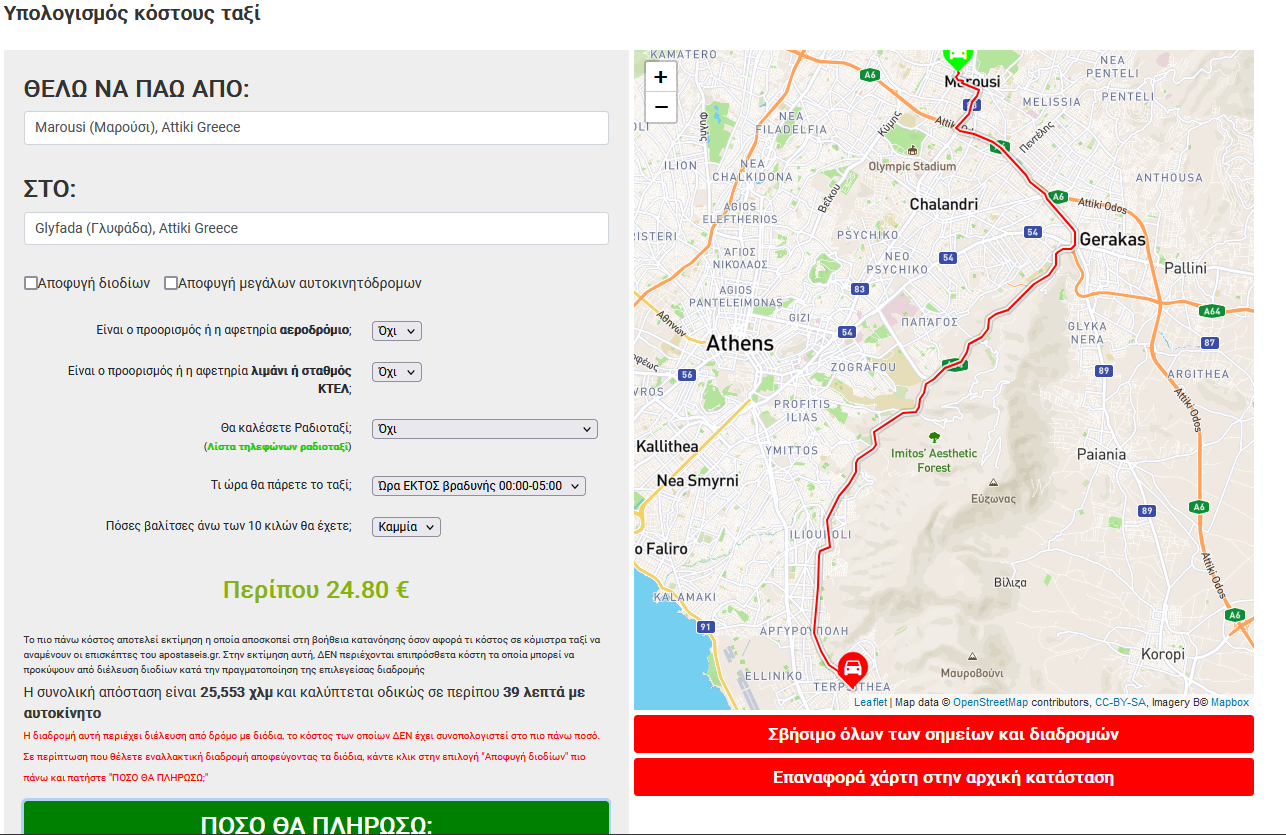Click the green start marker at Marousi
1286x835 pixels.
pos(957,56)
